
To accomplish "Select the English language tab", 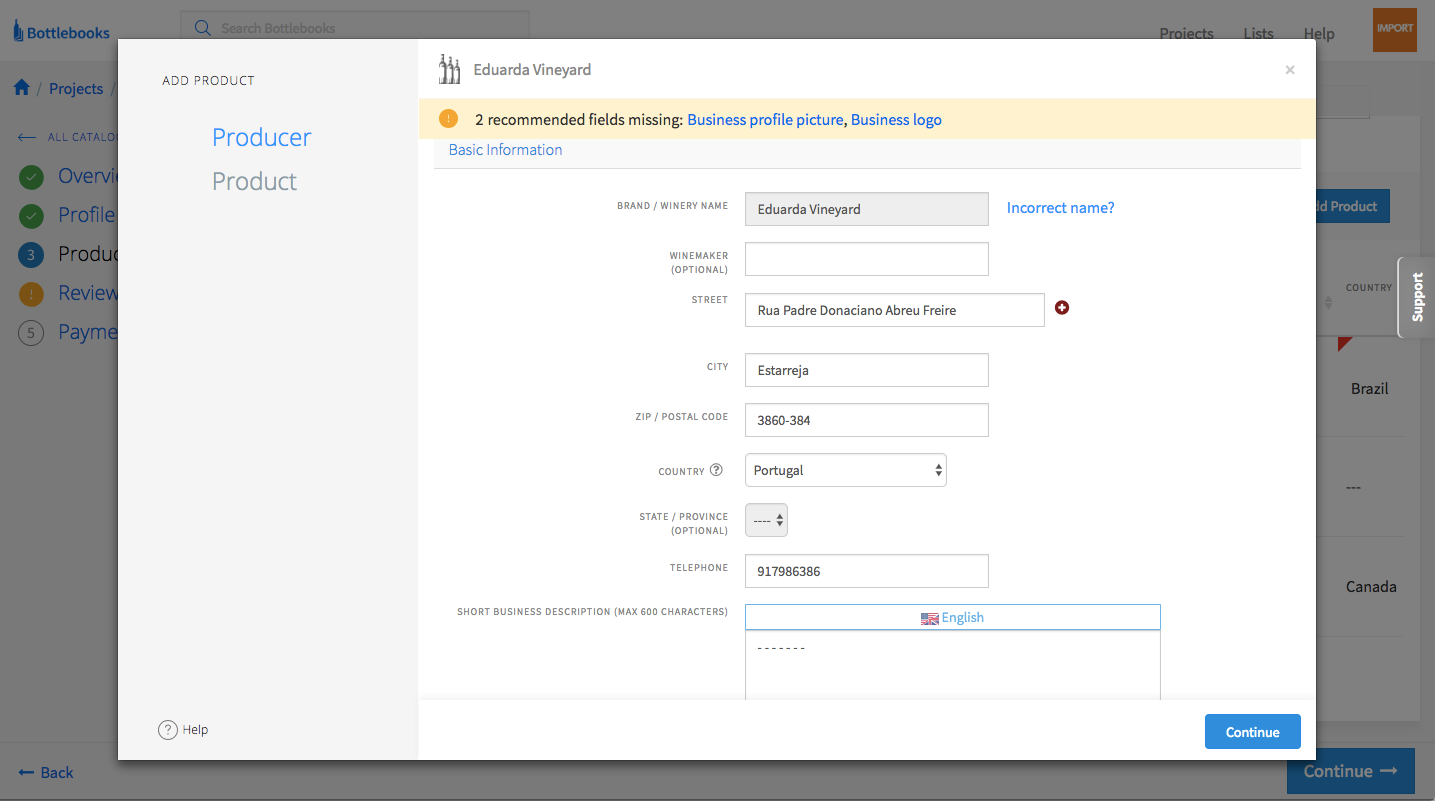I will (x=953, y=617).
